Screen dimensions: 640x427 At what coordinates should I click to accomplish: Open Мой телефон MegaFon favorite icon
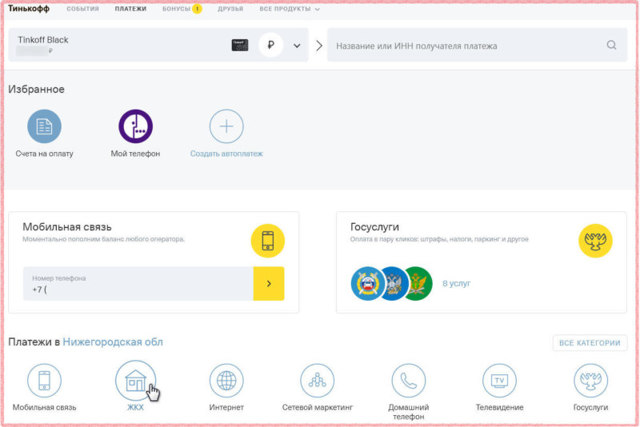[x=136, y=126]
